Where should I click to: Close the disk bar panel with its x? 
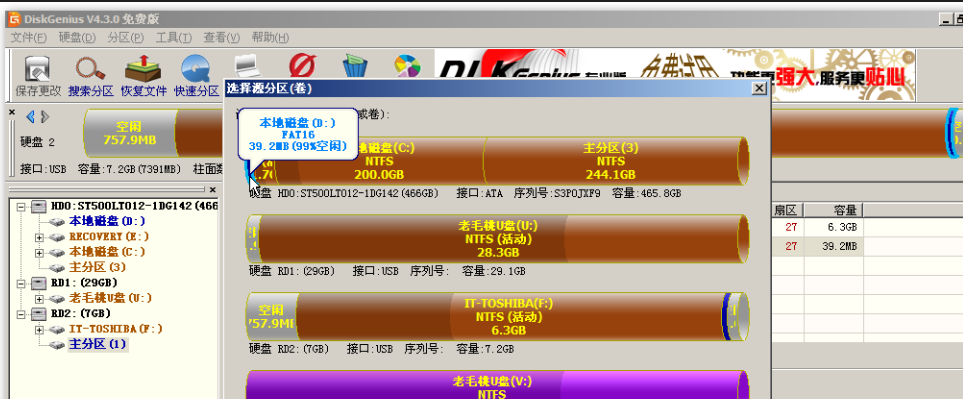12,112
